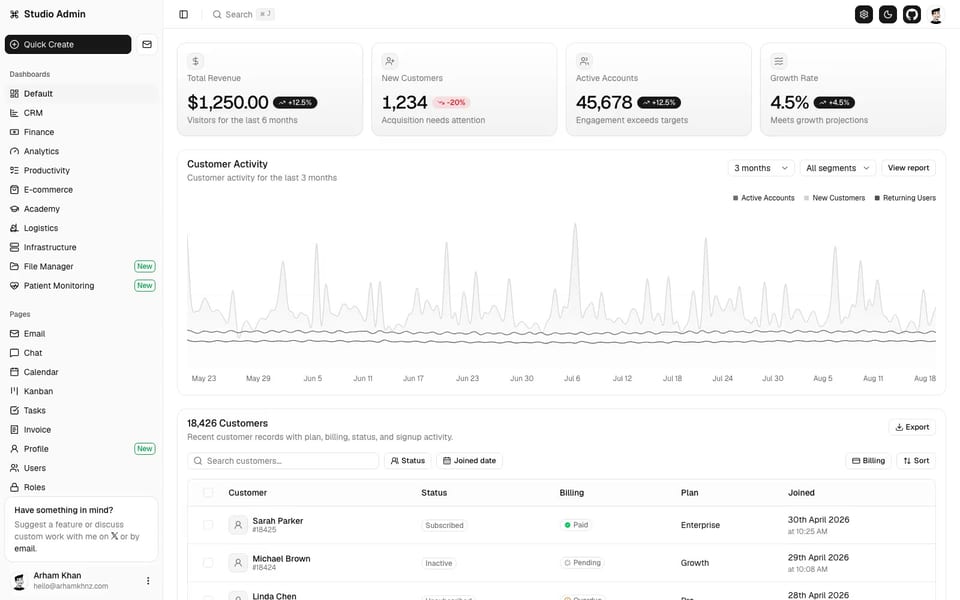The image size is (960, 600).
Task: Go to Calendar page
Action: pyautogui.click(x=81, y=372)
